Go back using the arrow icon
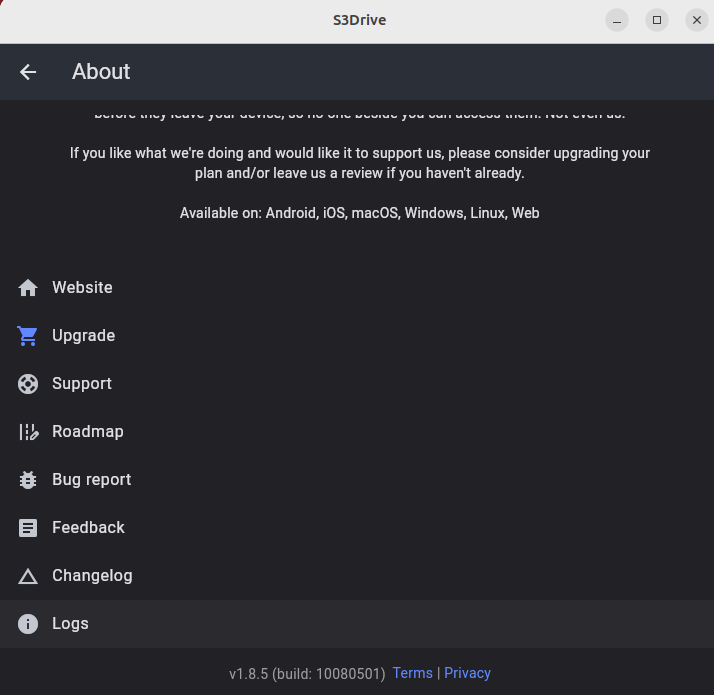This screenshot has height=695, width=714. pyautogui.click(x=28, y=72)
